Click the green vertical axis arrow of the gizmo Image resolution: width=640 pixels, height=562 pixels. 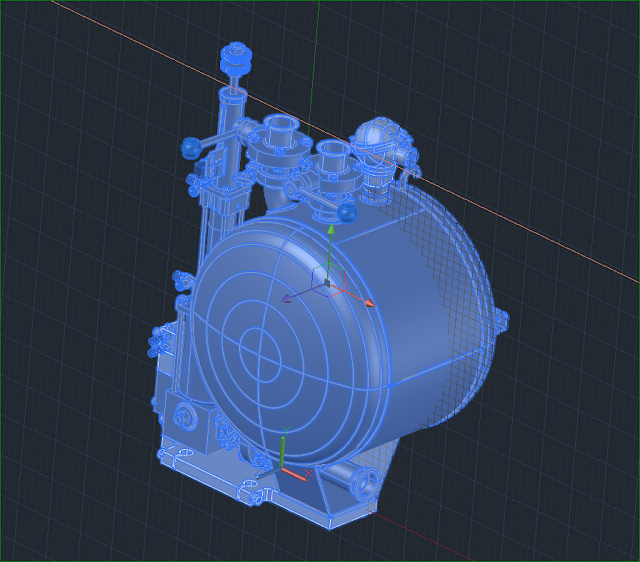(x=331, y=229)
